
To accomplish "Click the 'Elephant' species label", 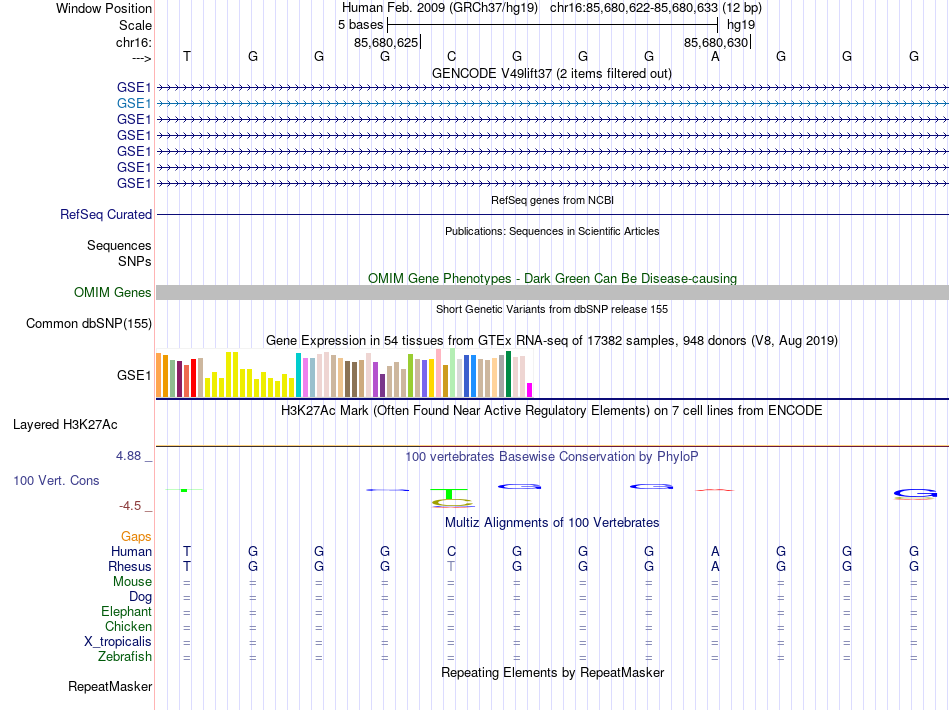I will [x=127, y=611].
